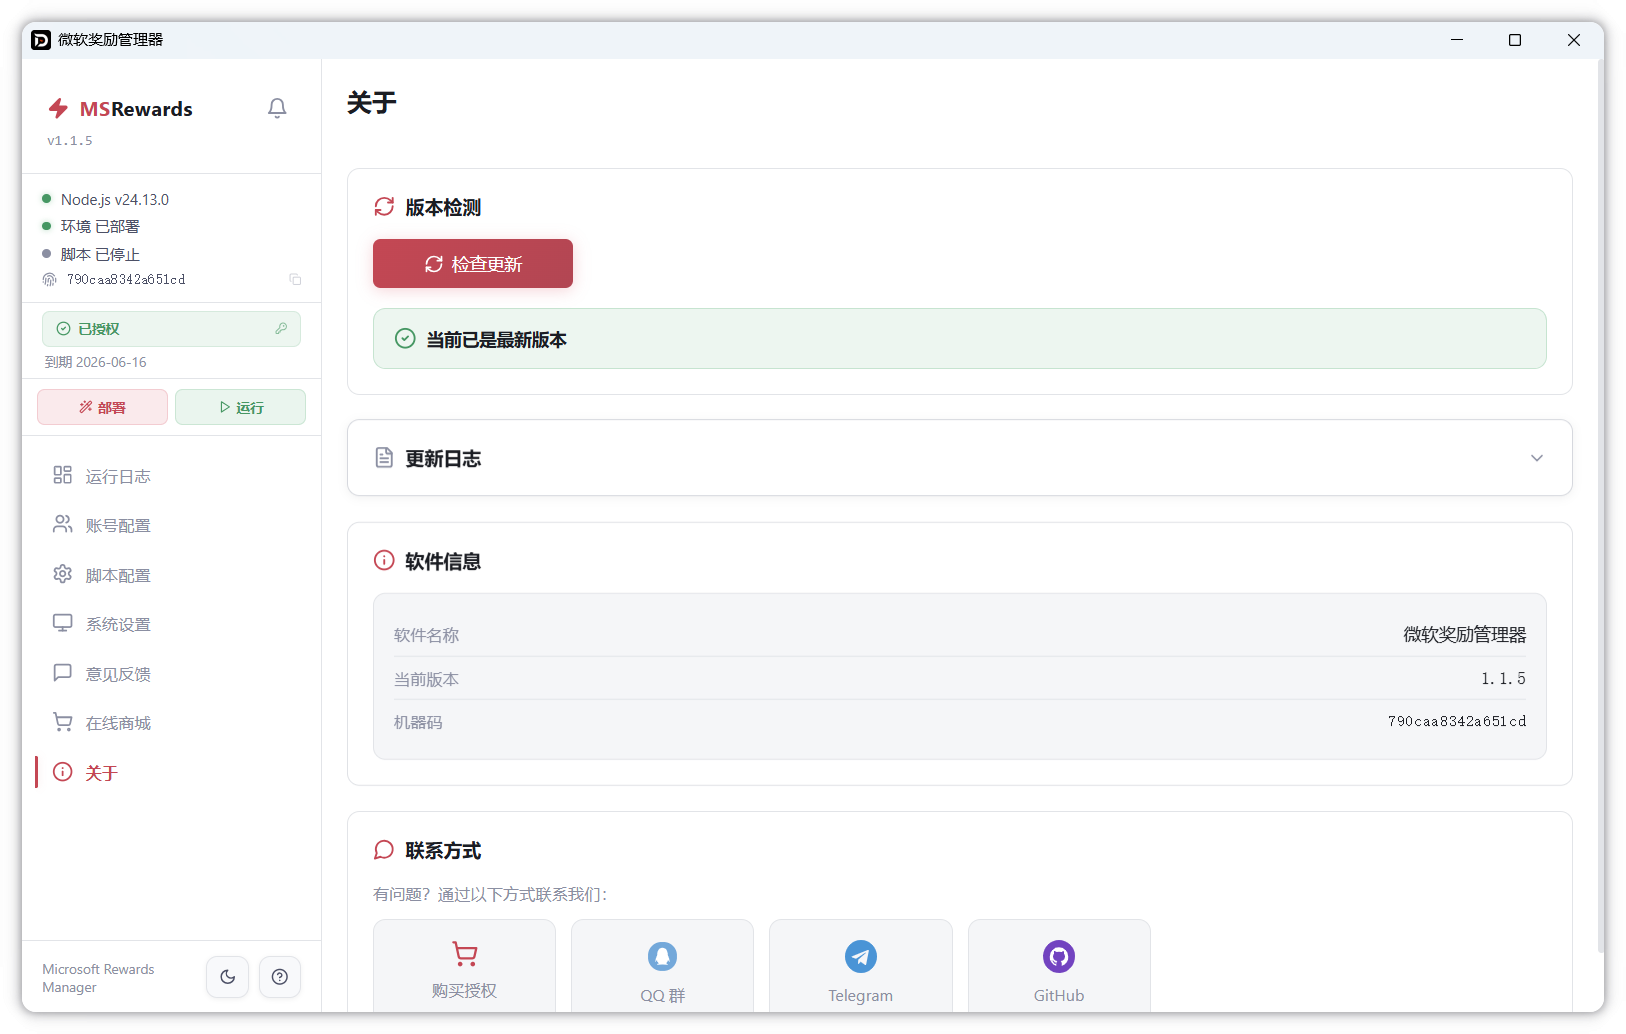Open 脚本配置 in the sidebar

pos(172,575)
